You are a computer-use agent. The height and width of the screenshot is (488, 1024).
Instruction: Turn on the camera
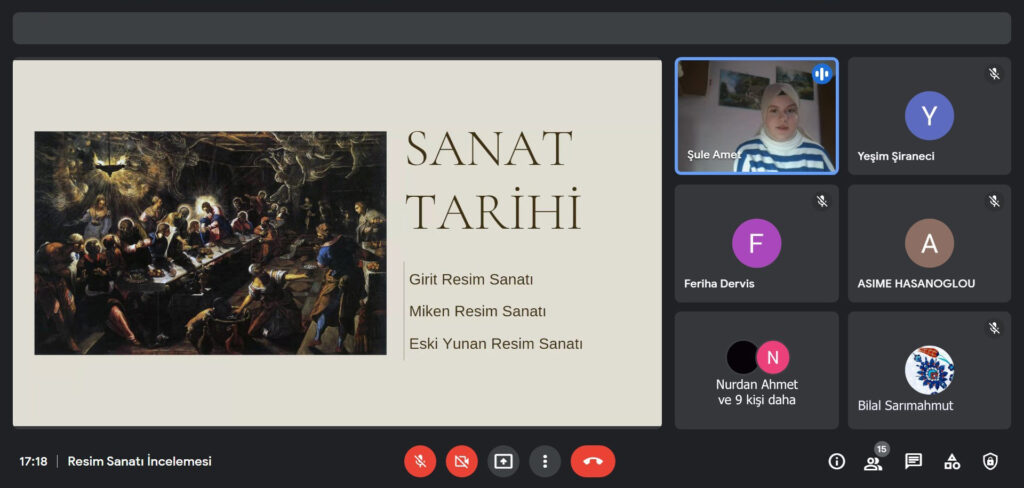(x=462, y=461)
